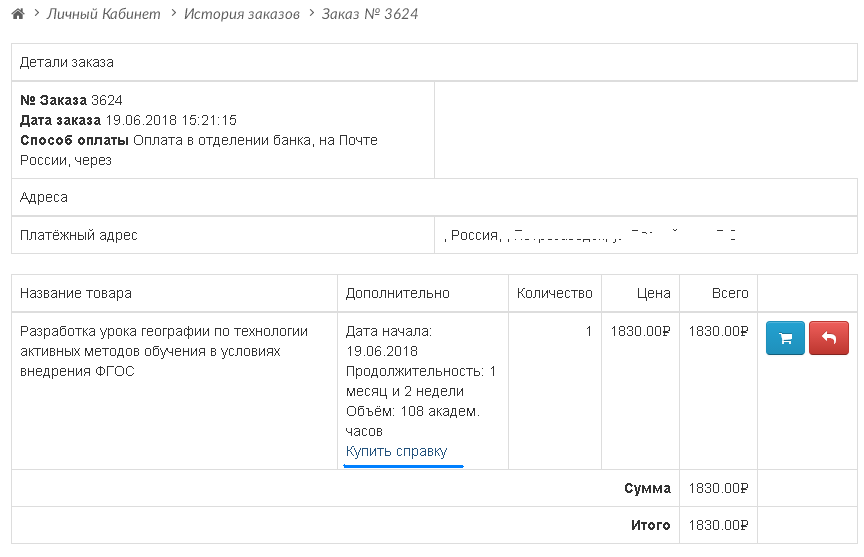The image size is (864, 557).
Task: Click the Платёжный адрес label
Action: tap(79, 236)
